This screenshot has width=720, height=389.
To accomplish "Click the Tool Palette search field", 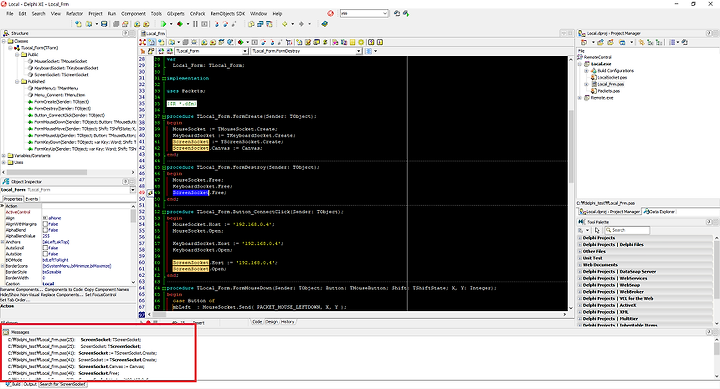I will pyautogui.click(x=627, y=230).
